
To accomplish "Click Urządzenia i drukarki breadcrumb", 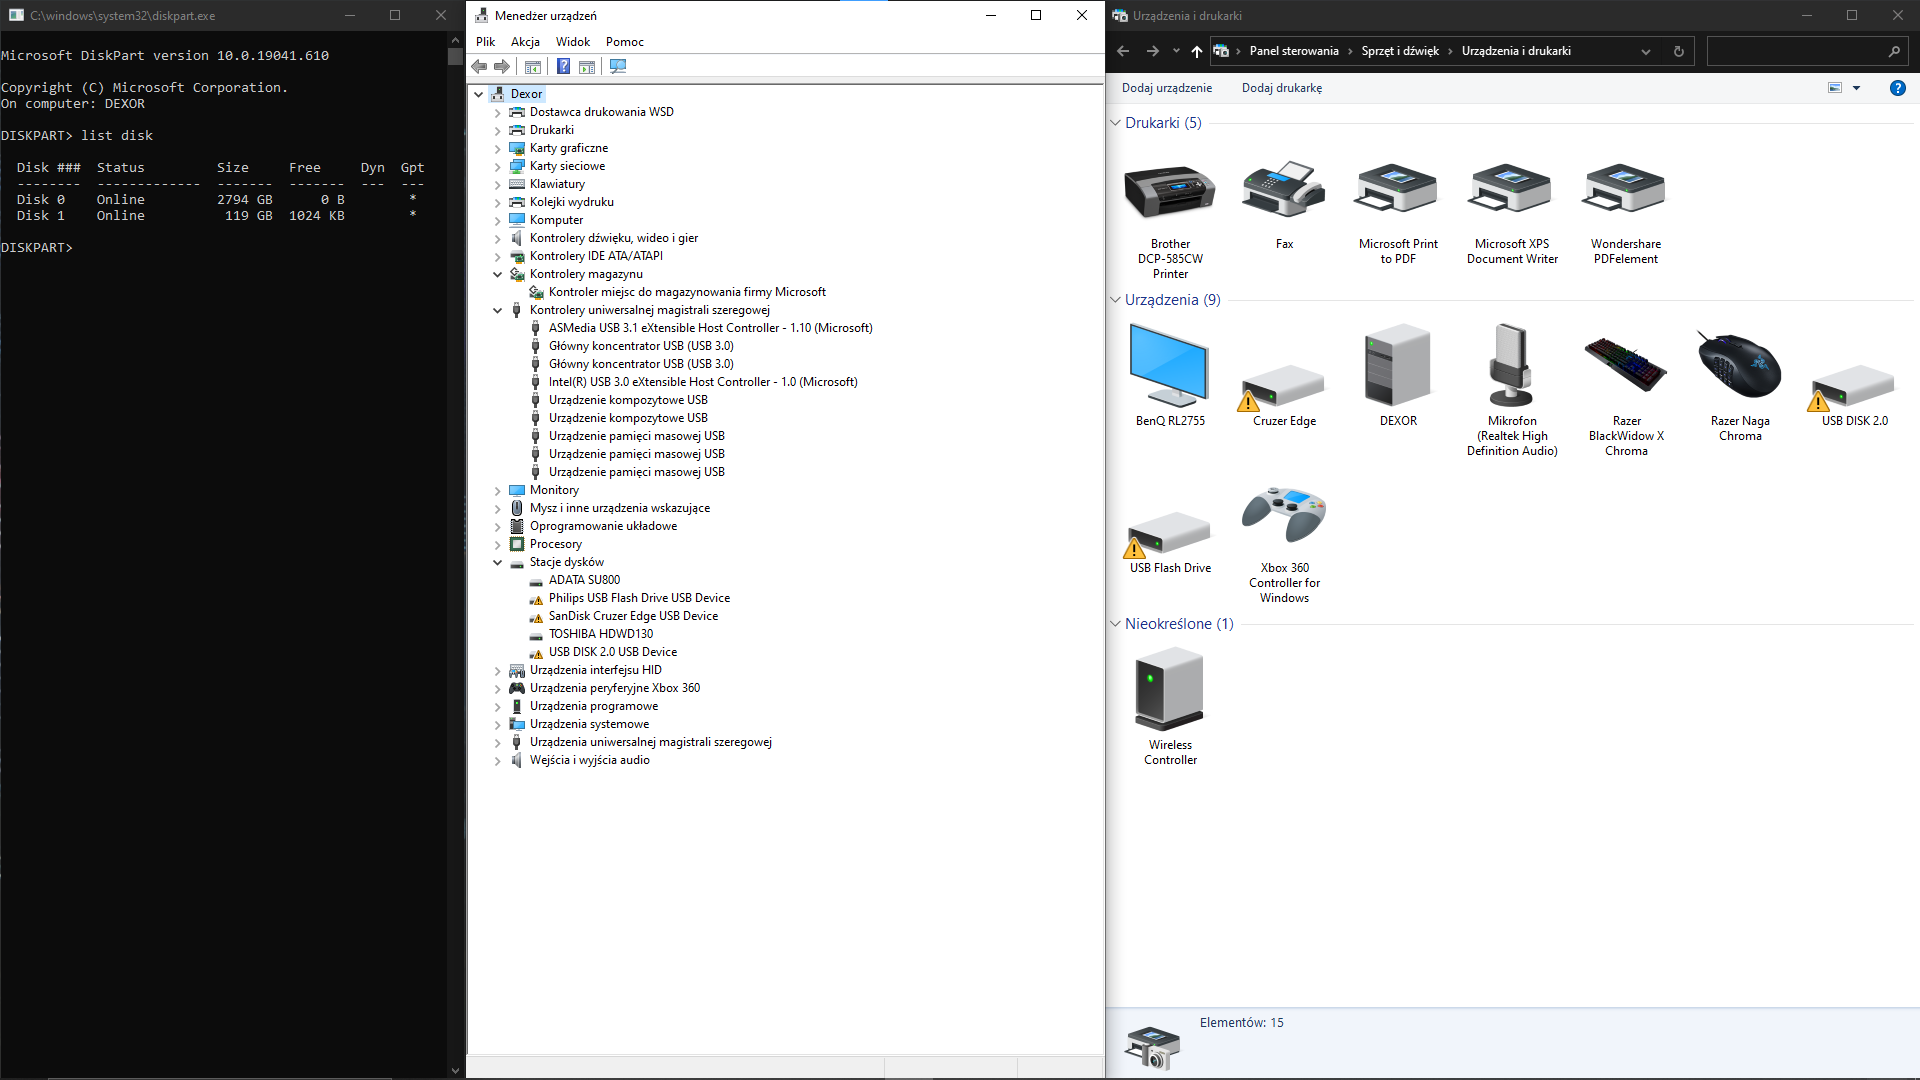I will 1516,51.
